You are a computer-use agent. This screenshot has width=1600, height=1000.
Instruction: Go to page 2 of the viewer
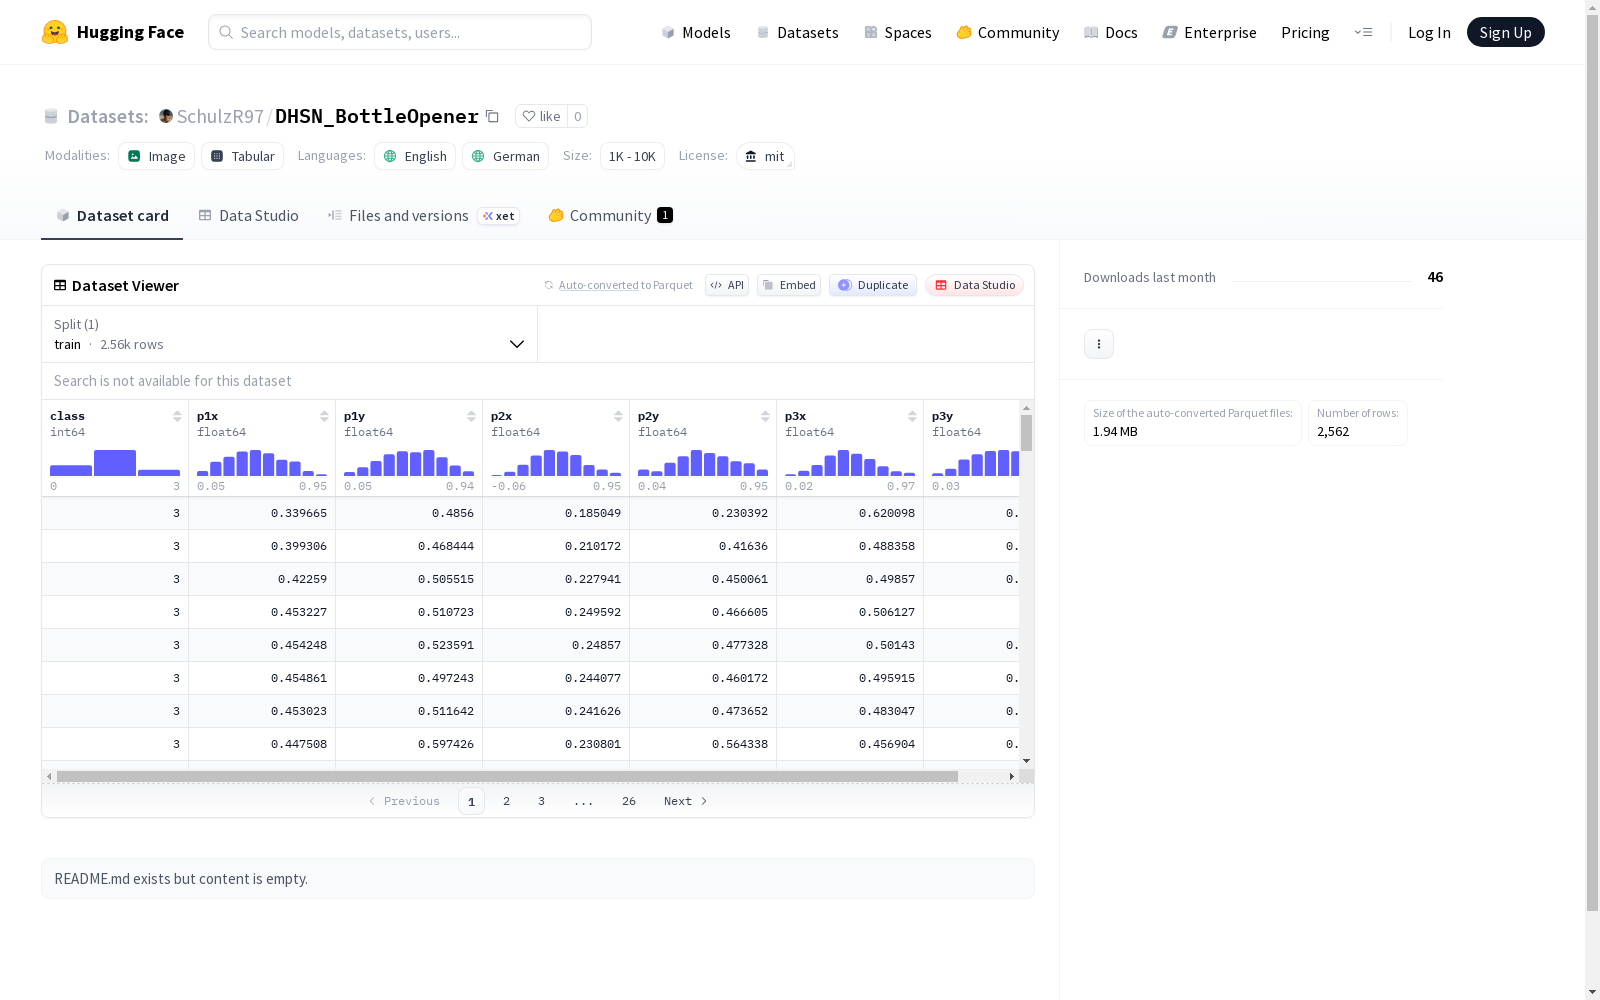pos(507,801)
